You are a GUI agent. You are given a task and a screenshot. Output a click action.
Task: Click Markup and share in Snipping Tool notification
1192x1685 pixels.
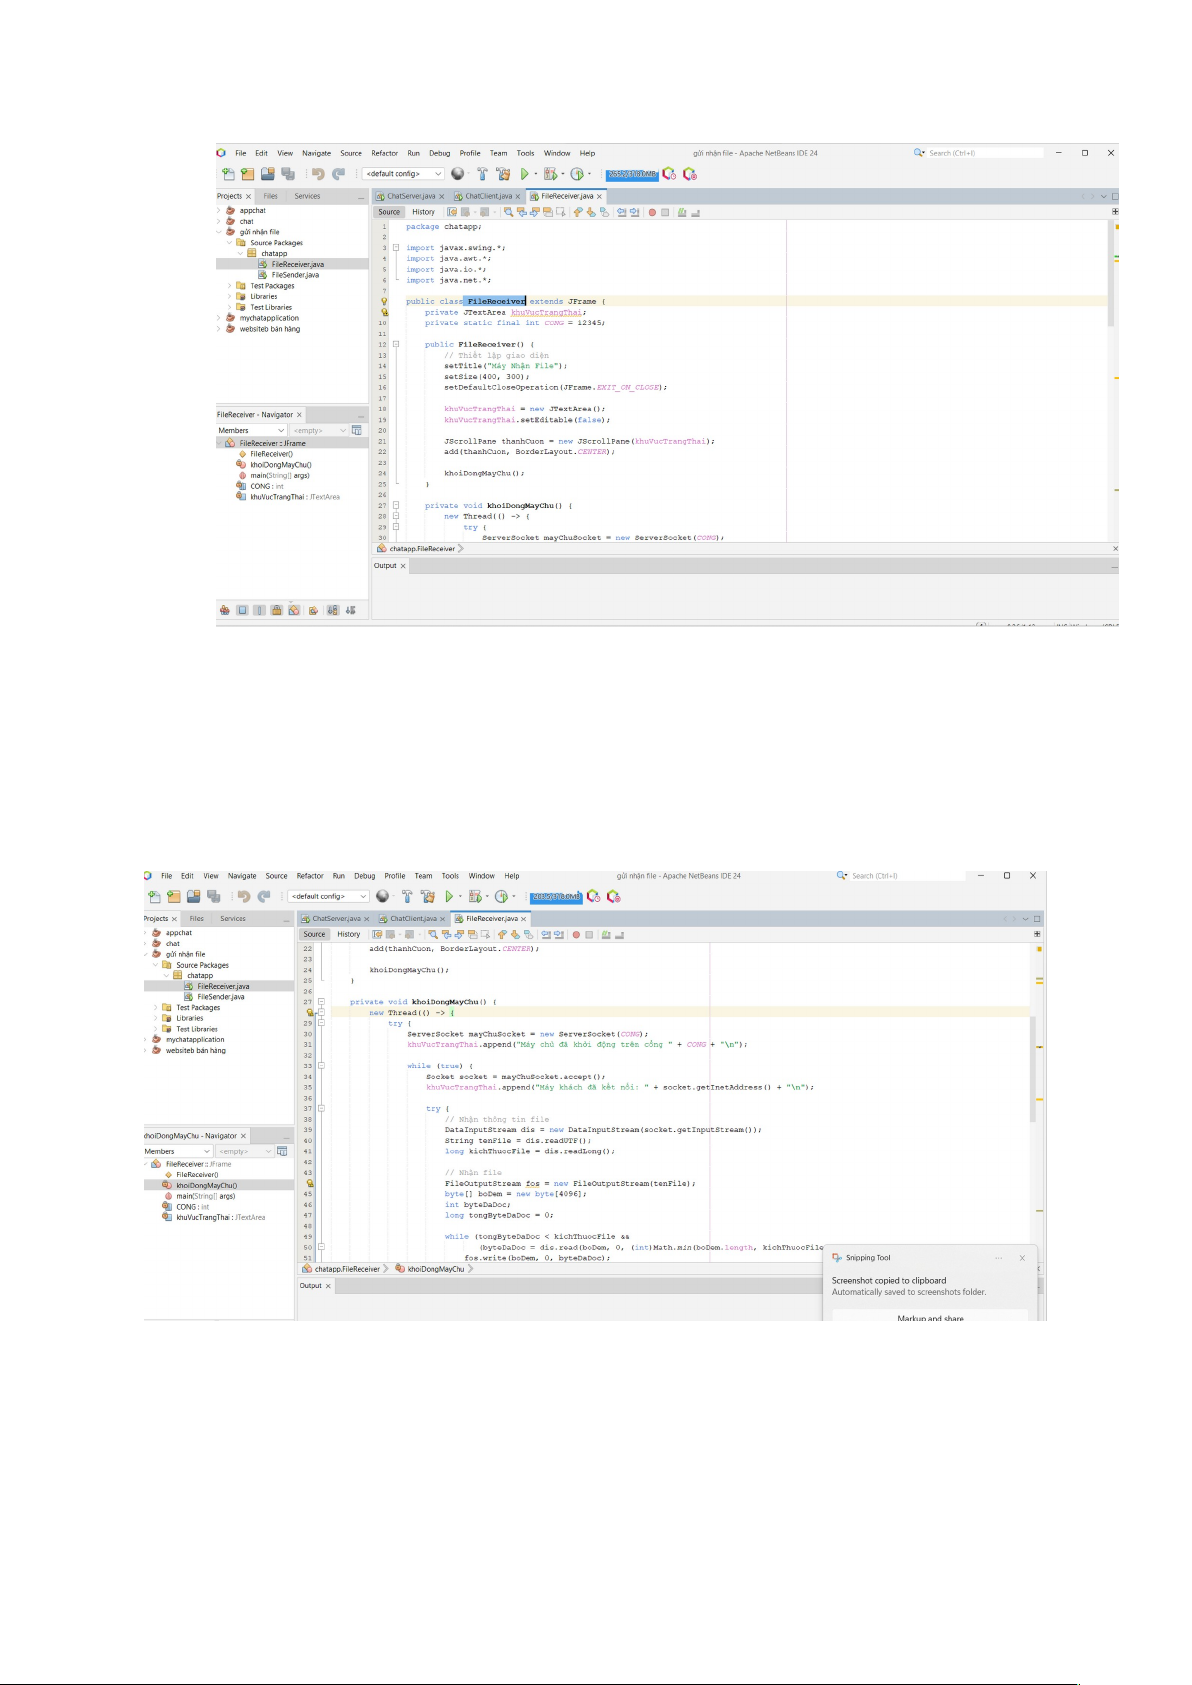(x=930, y=1318)
